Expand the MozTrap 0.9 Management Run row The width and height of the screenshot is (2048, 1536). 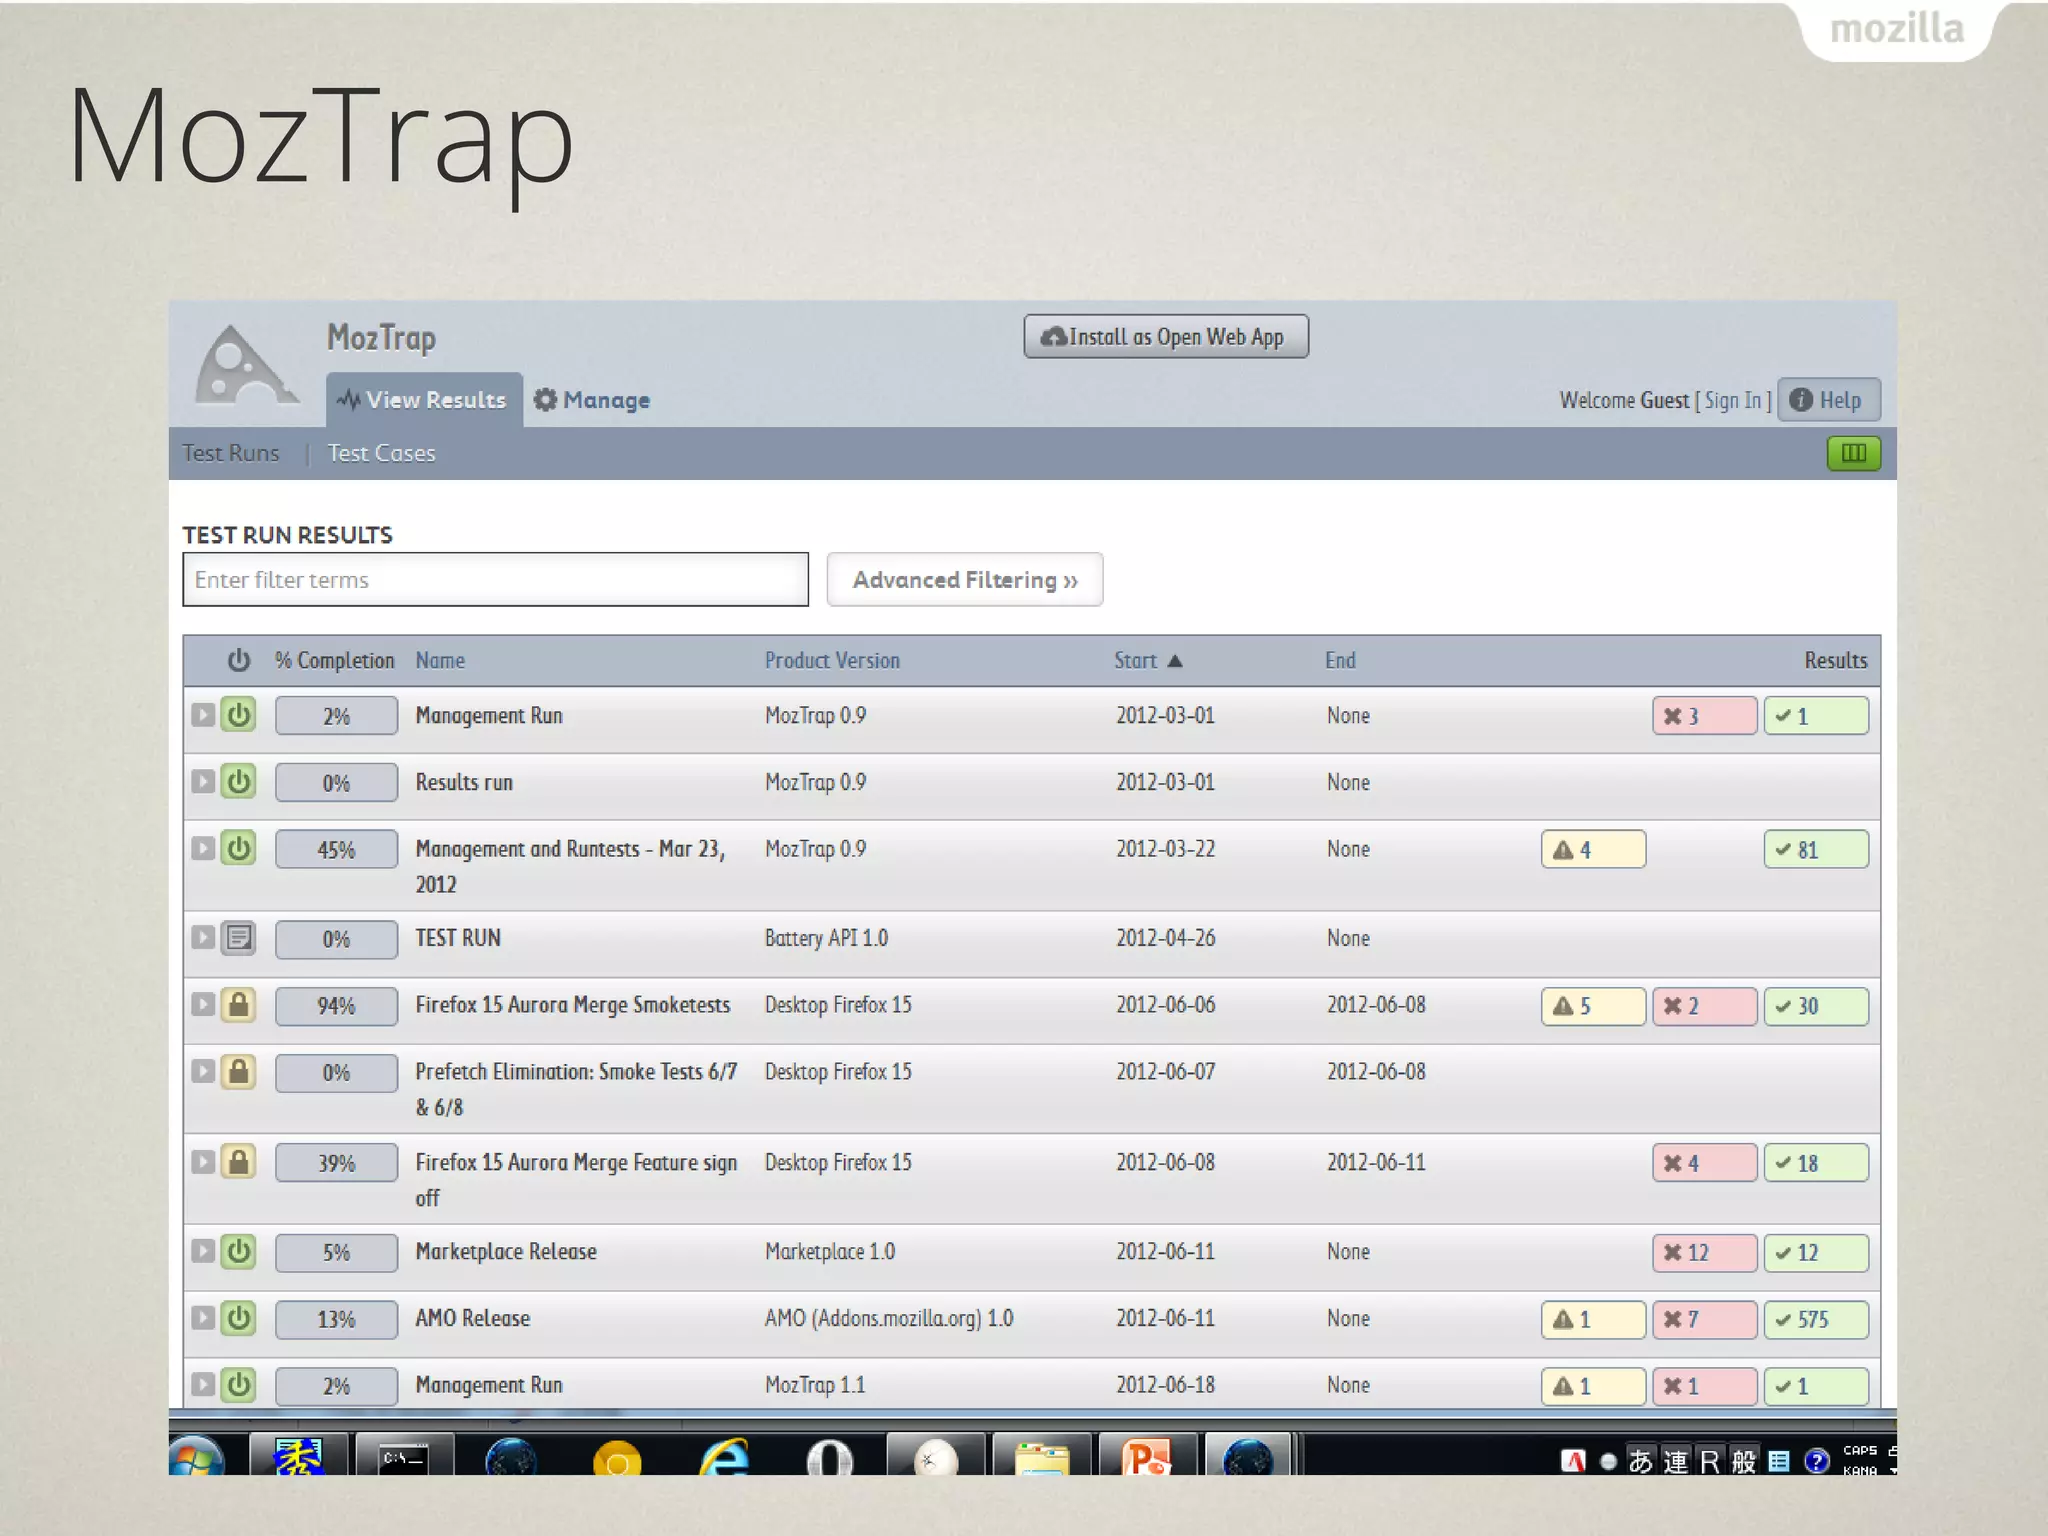[x=203, y=715]
